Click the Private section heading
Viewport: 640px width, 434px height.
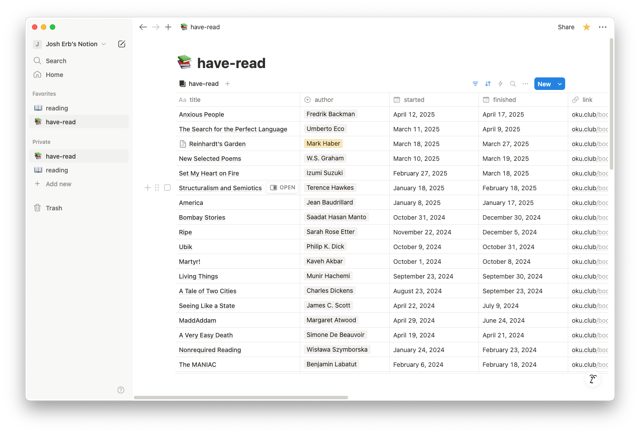coord(42,142)
